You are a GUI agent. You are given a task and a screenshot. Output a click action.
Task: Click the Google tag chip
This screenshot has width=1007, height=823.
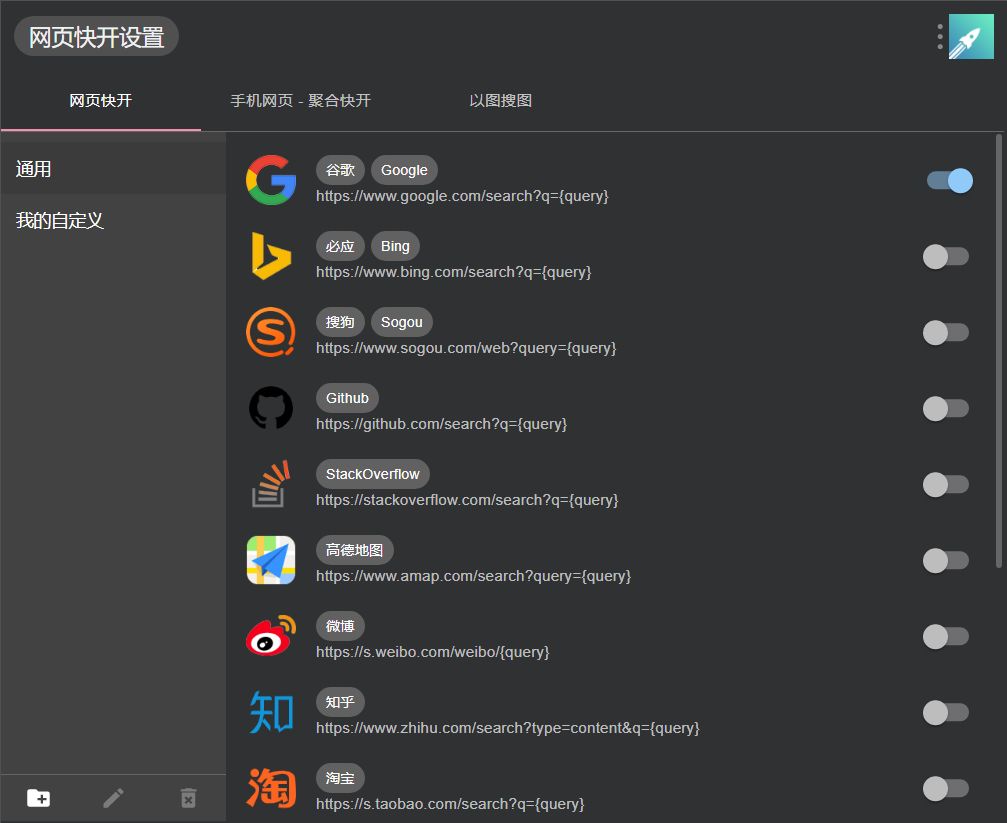coord(404,170)
